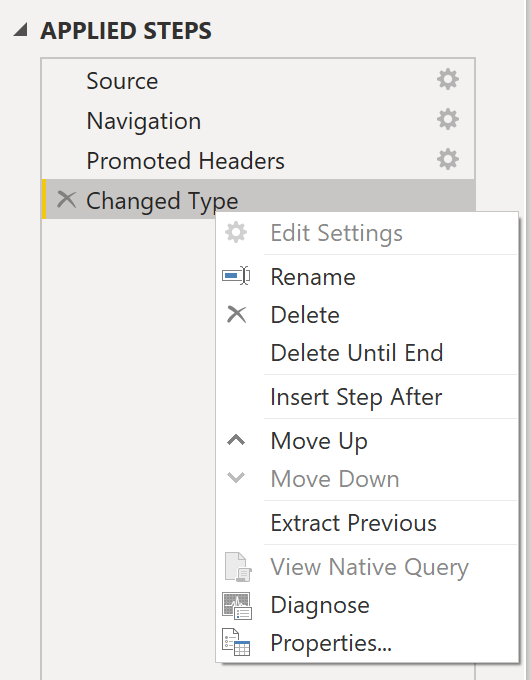Select the Source applied step
531x680 pixels.
point(259,80)
